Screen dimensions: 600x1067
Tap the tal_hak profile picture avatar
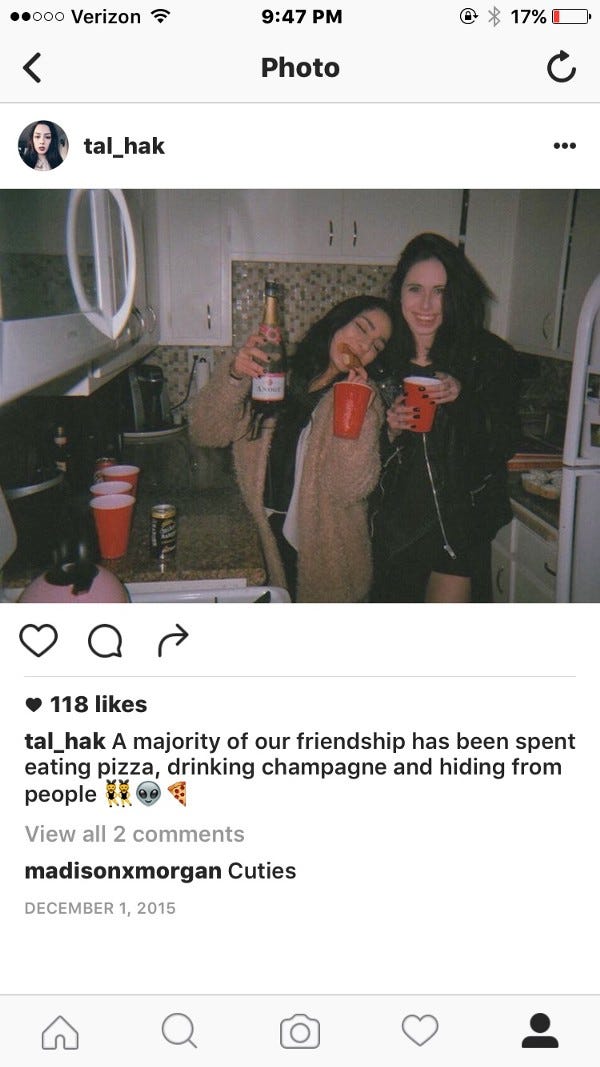click(x=43, y=146)
